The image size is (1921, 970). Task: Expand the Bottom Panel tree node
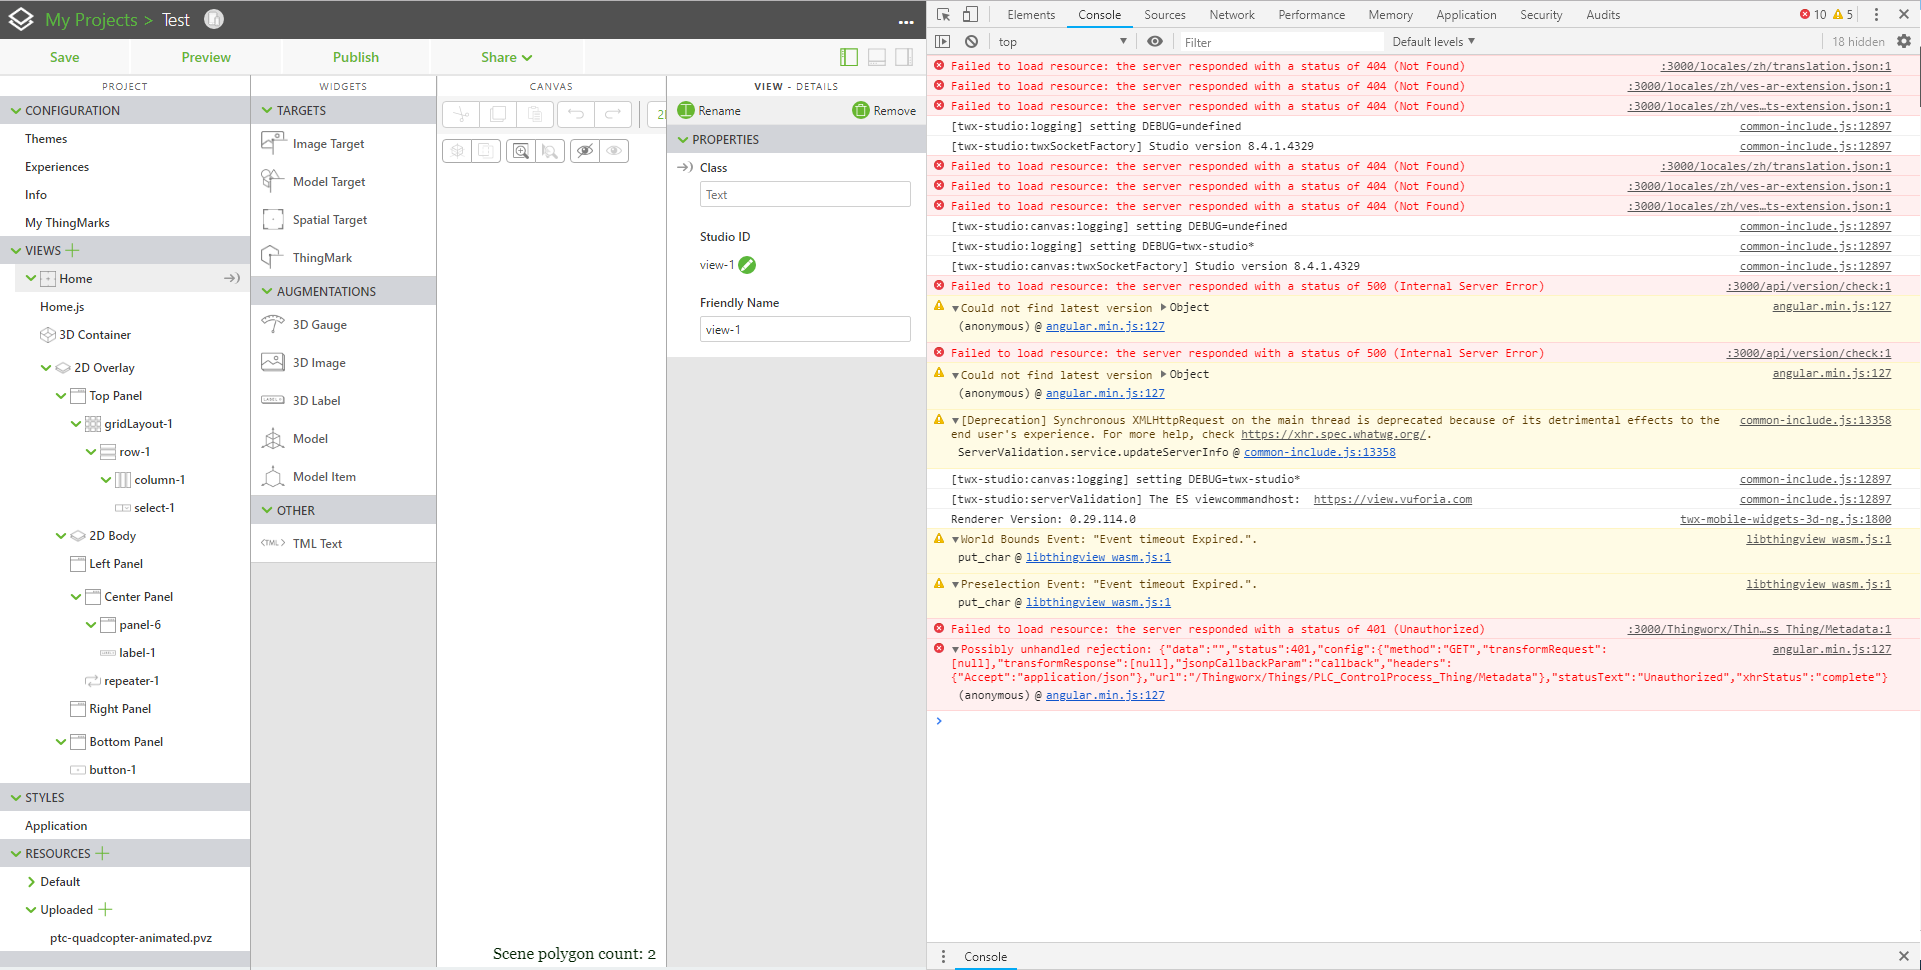[x=62, y=741]
